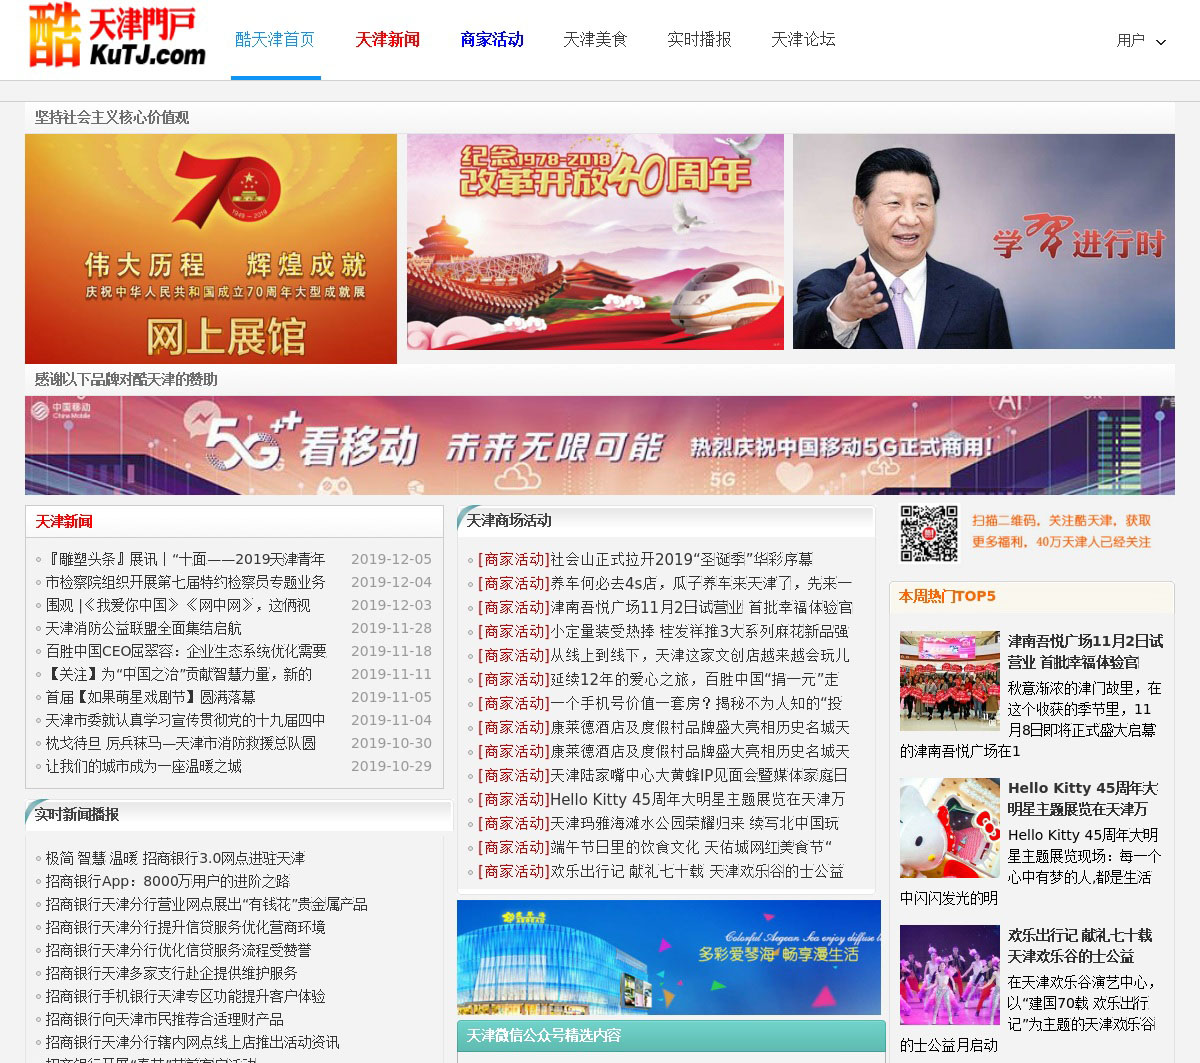Click date 2019-12-05 in news list
The height and width of the screenshot is (1063, 1200).
391,559
